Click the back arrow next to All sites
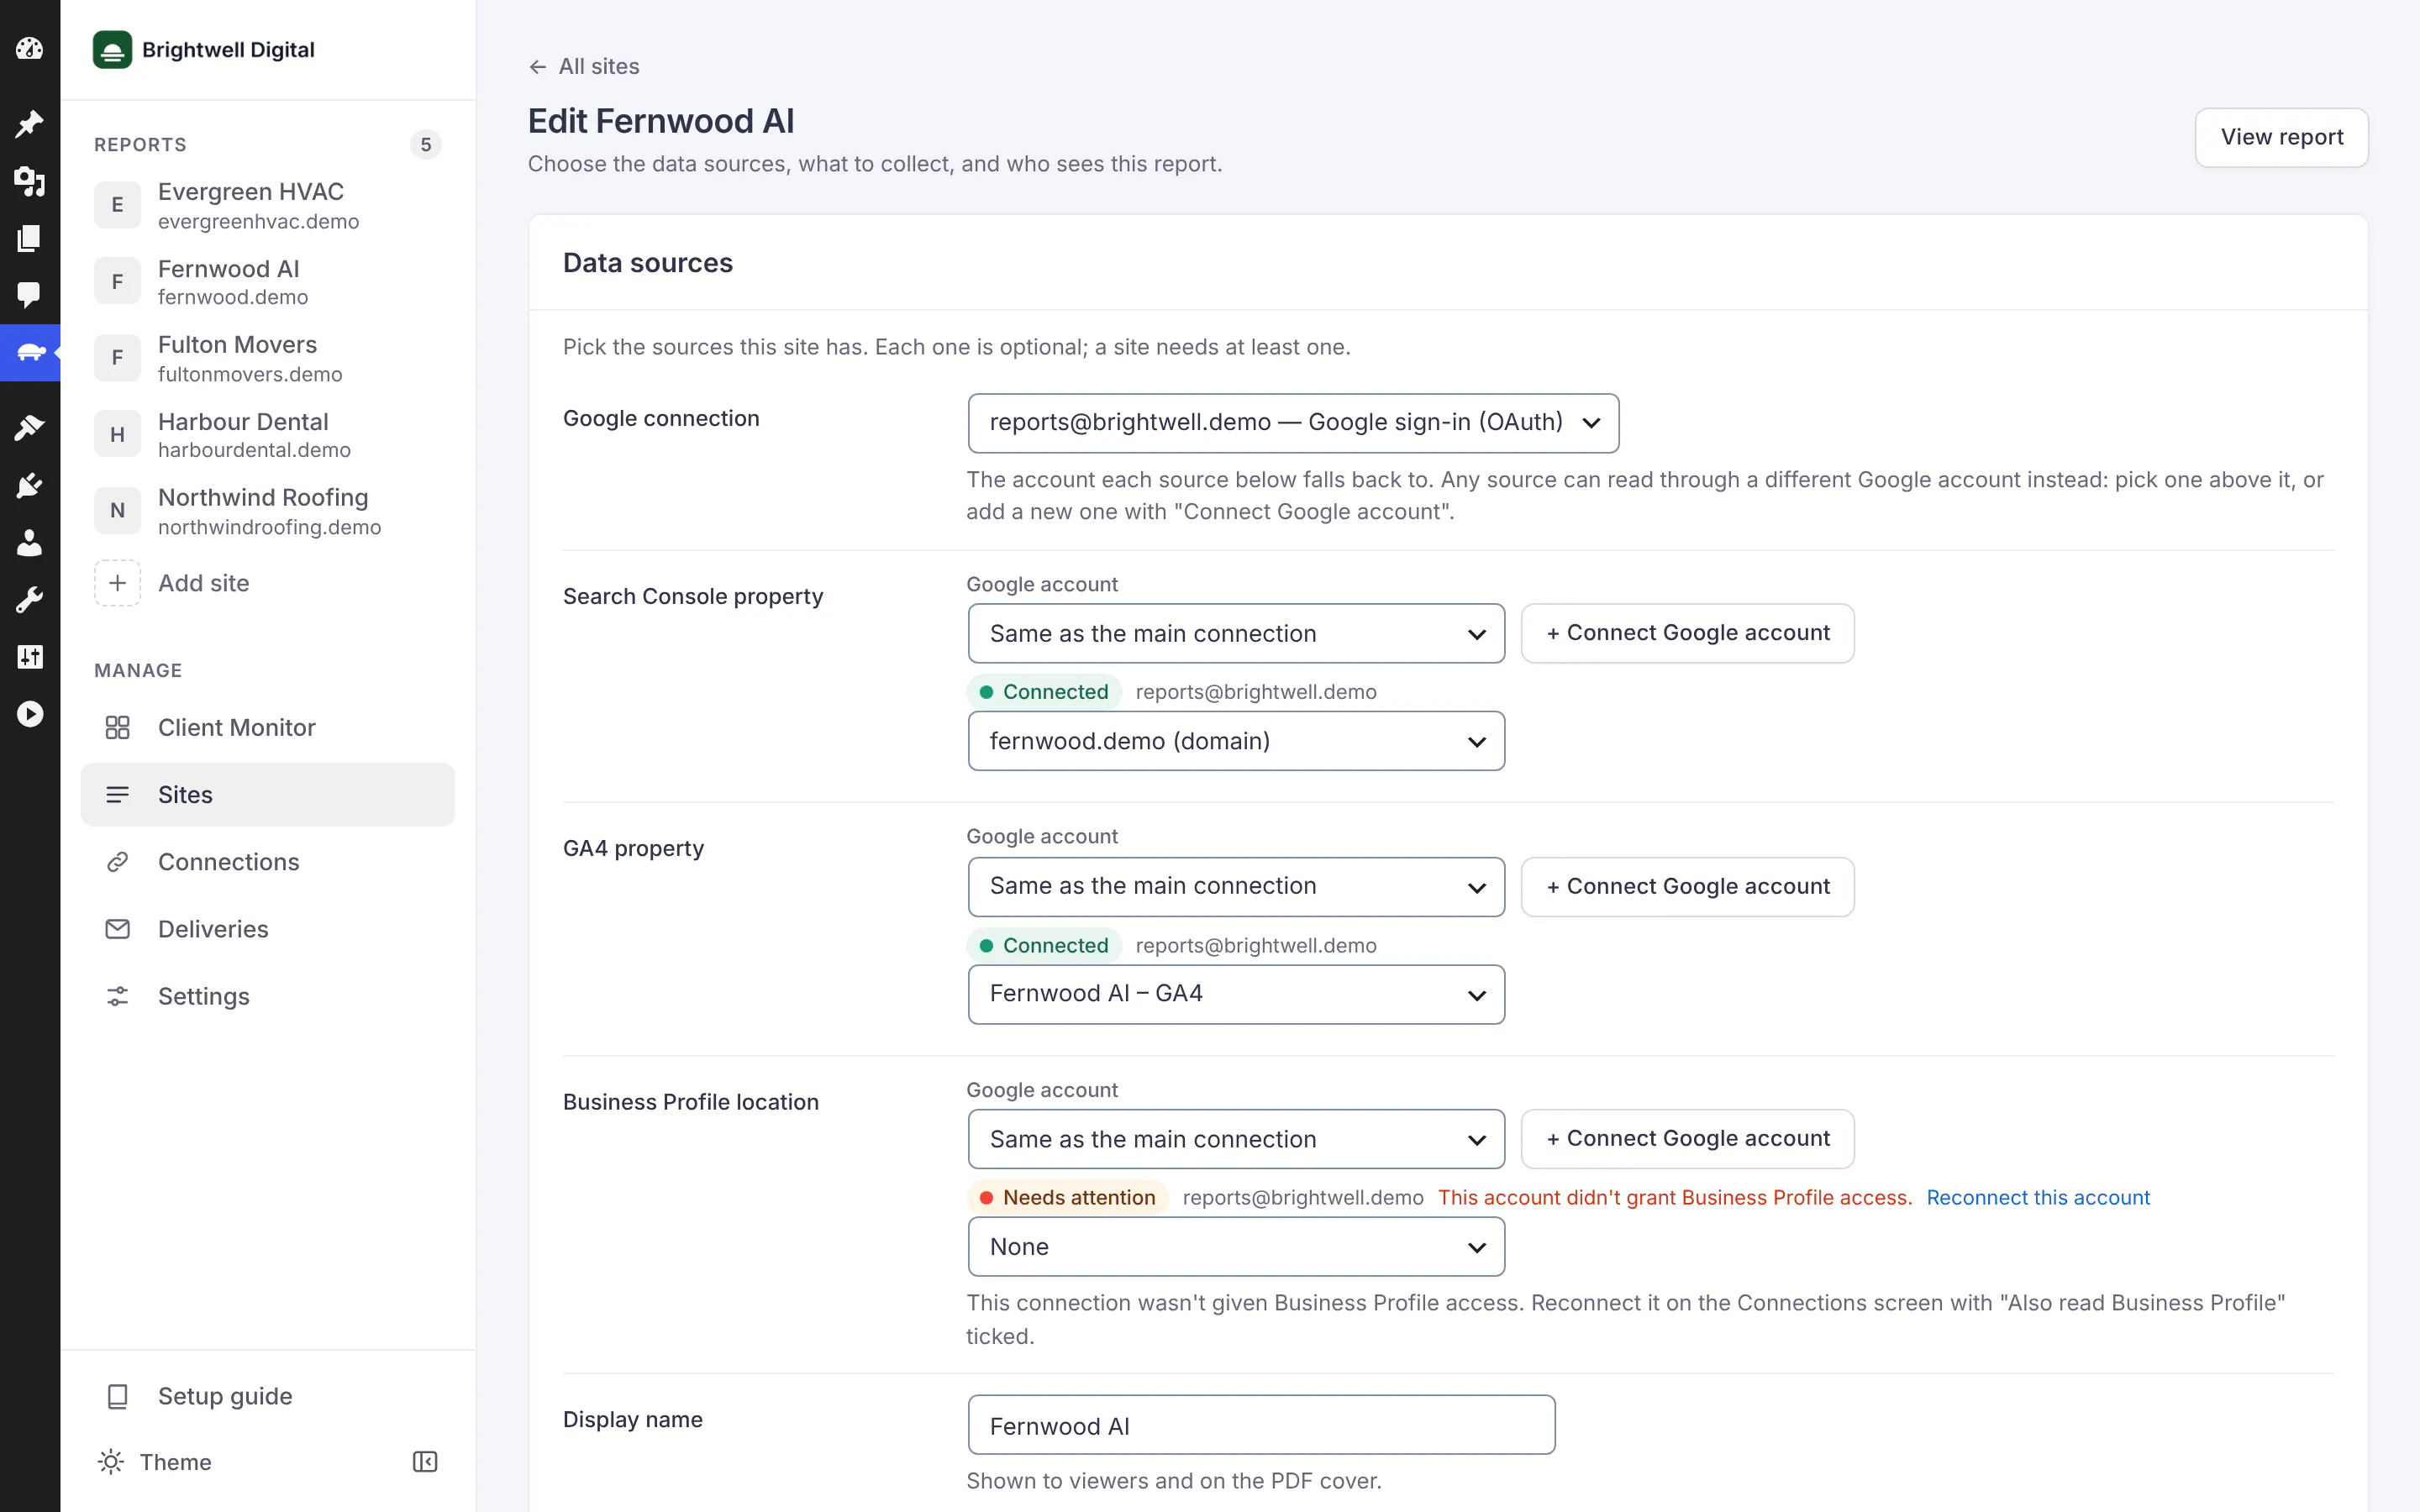This screenshot has width=2420, height=1512. click(x=538, y=67)
